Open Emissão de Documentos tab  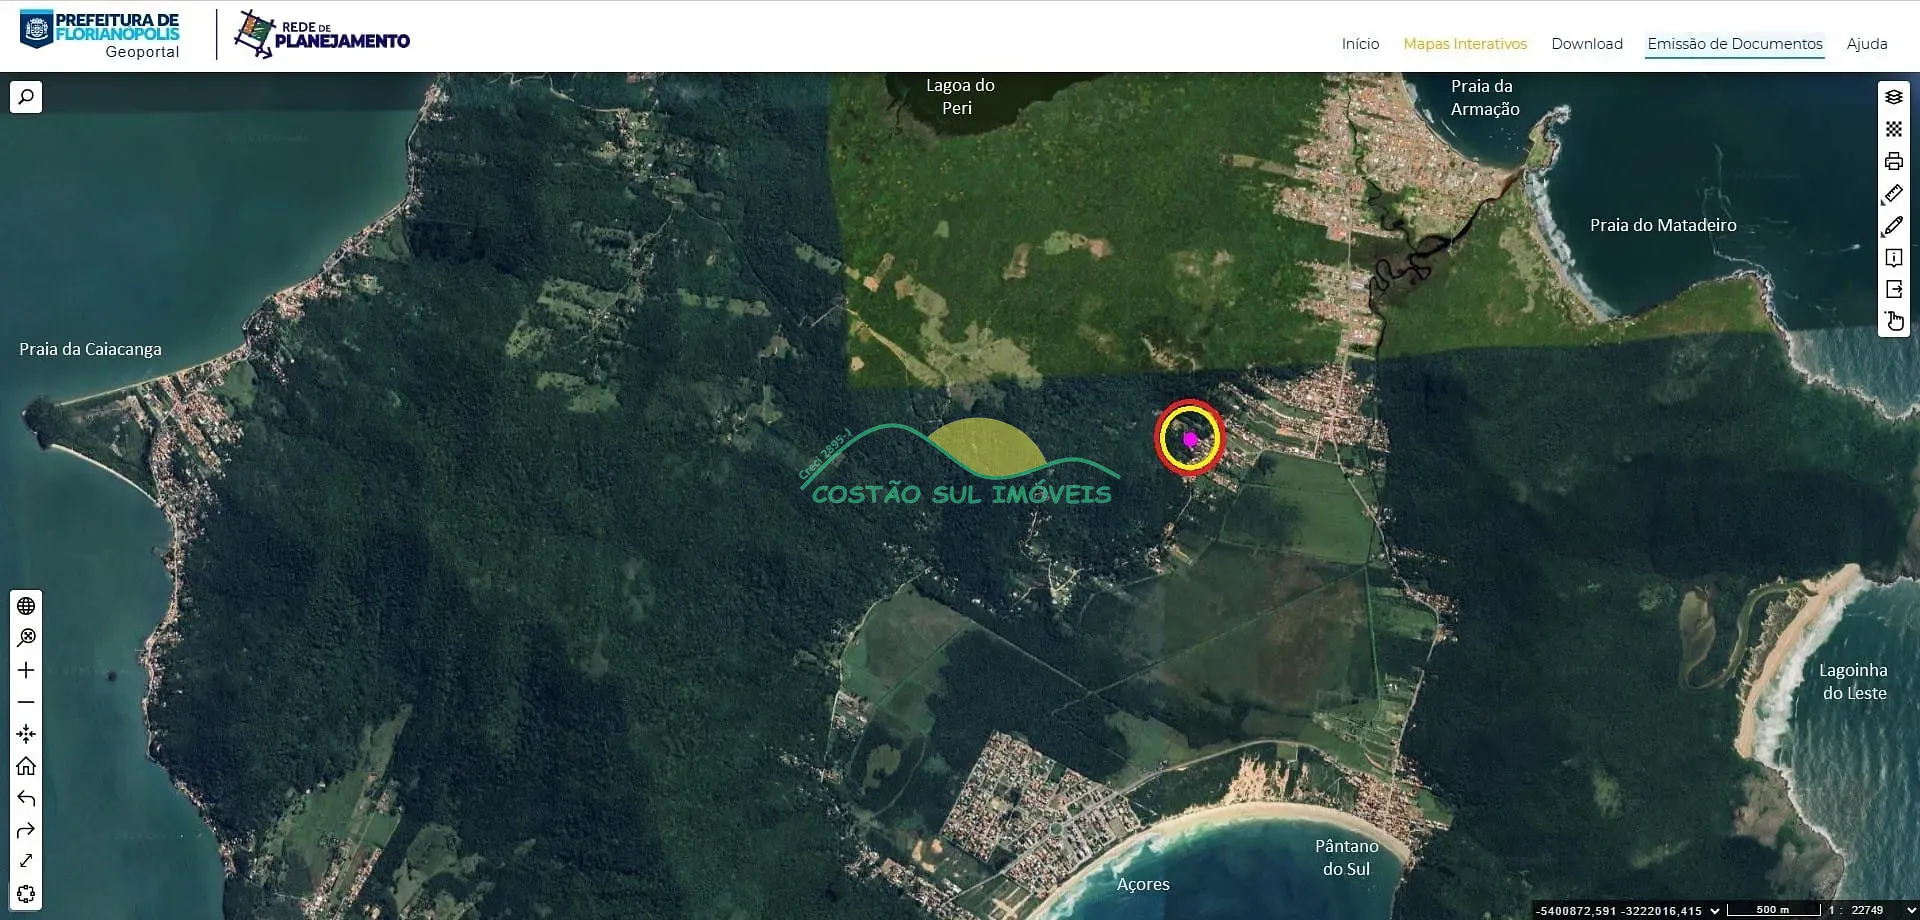1734,44
